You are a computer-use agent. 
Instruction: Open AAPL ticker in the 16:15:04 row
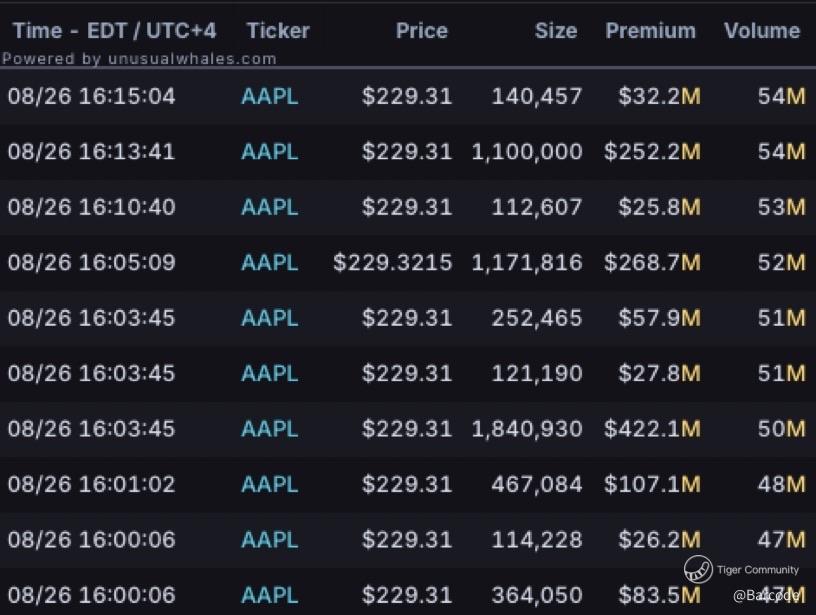coord(269,97)
